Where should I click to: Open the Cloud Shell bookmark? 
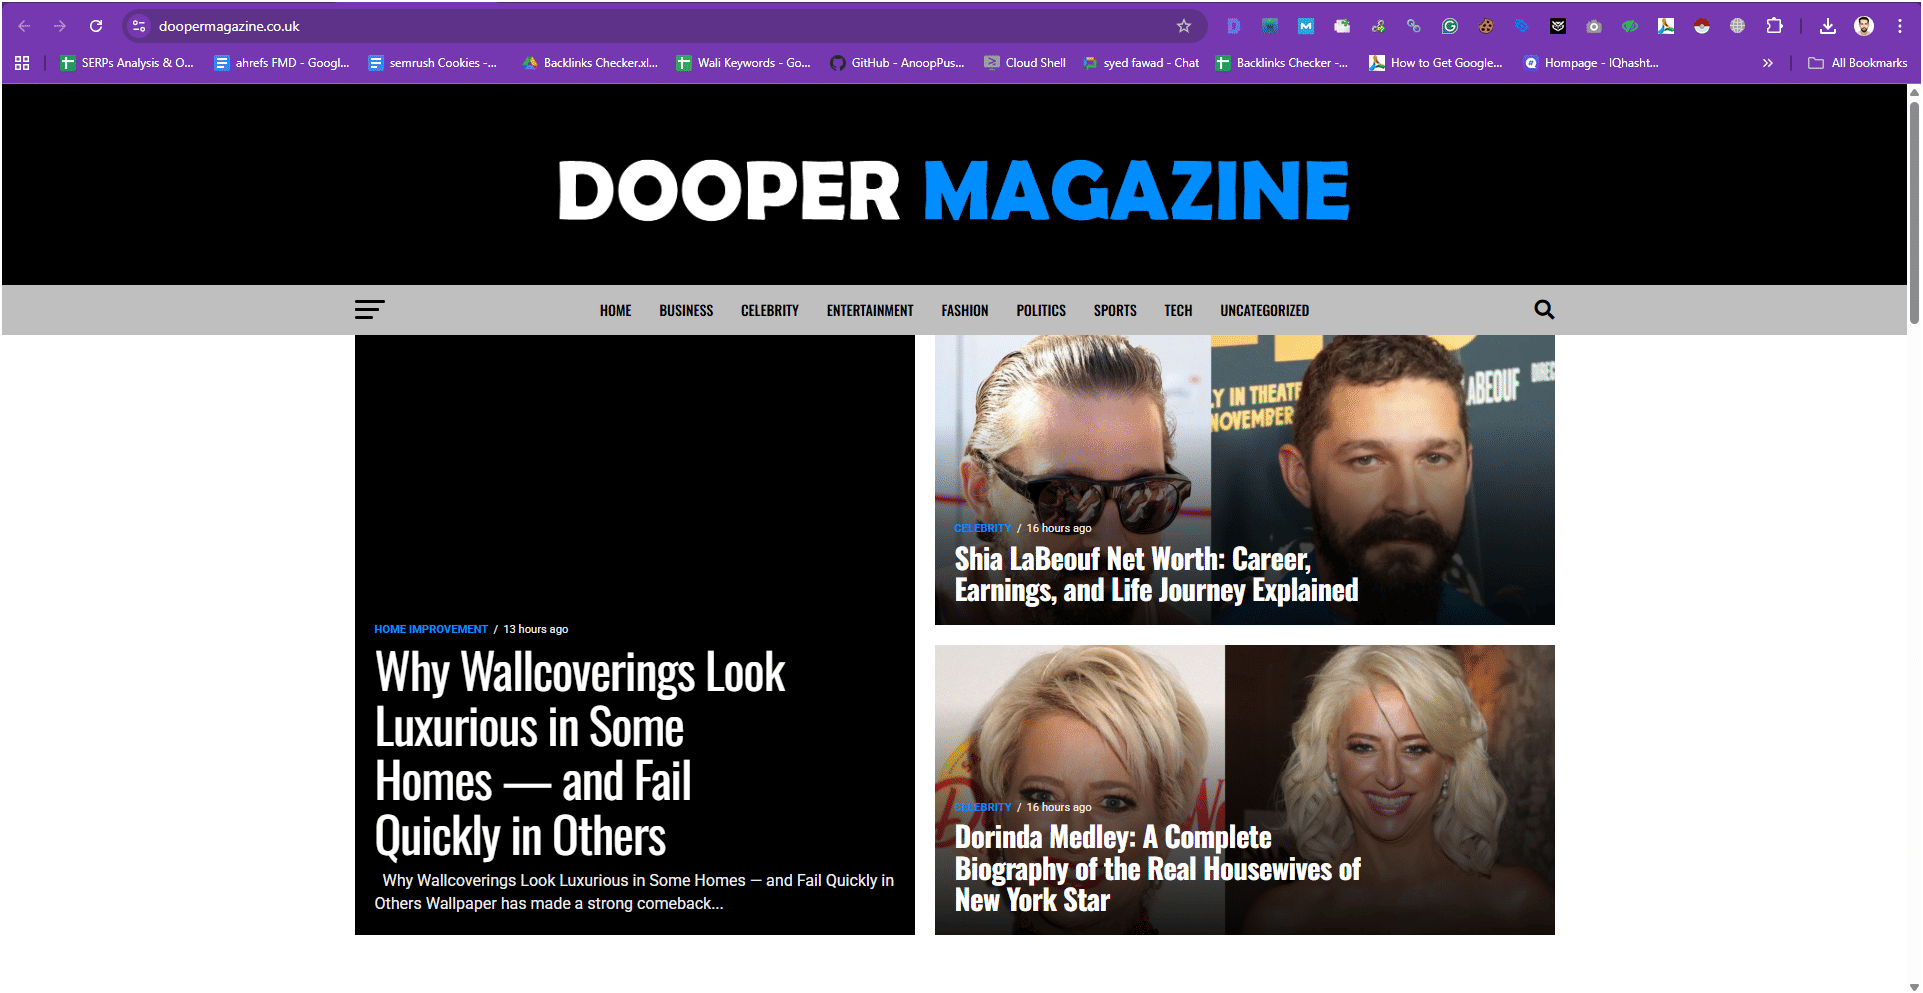[1025, 63]
